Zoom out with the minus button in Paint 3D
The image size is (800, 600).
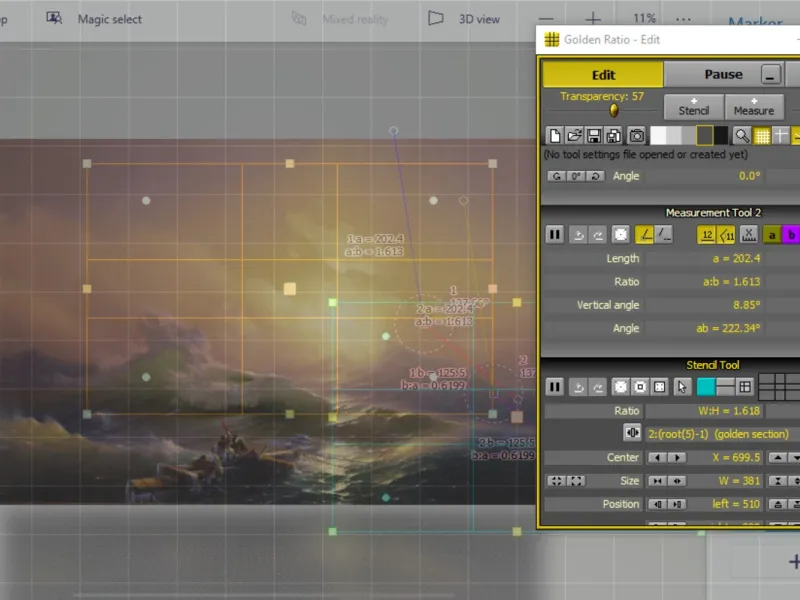click(x=546, y=19)
